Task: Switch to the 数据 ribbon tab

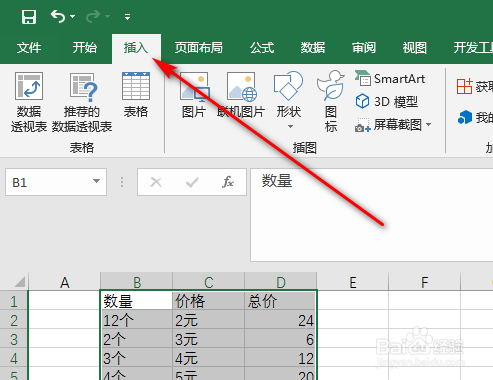Action: click(313, 48)
